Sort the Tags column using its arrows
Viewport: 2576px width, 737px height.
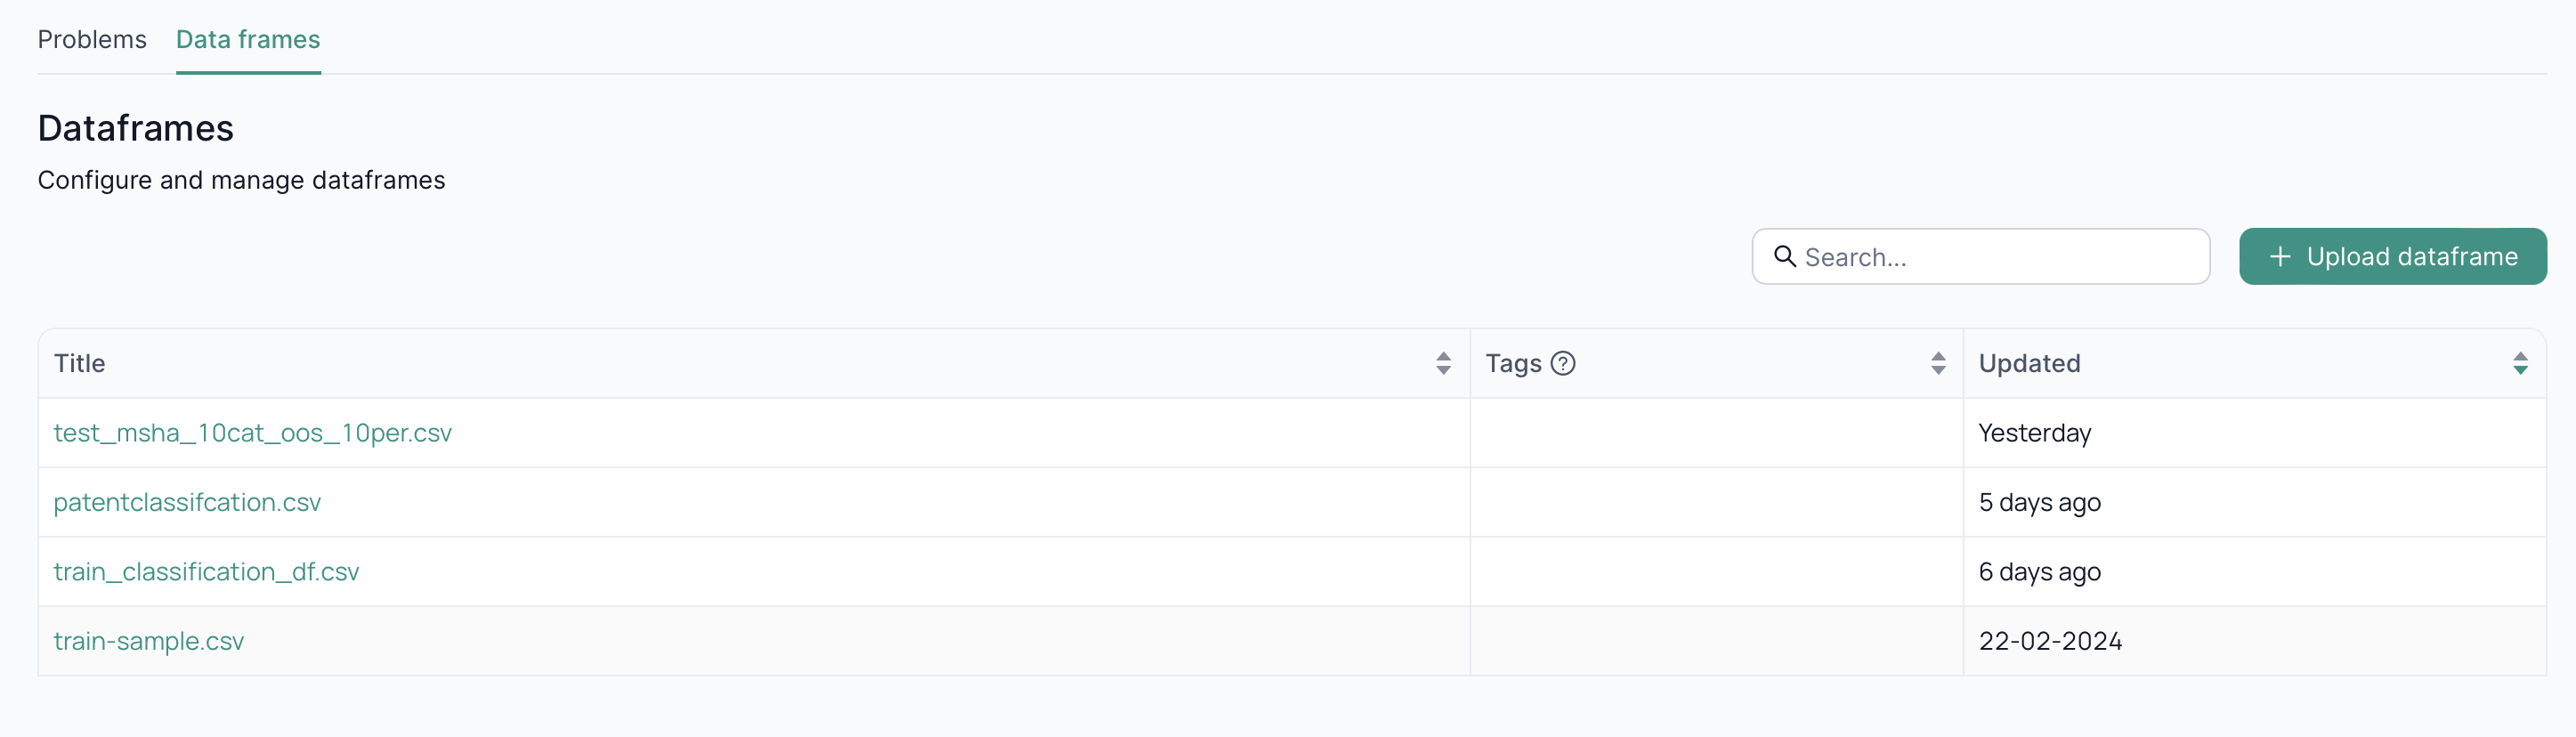[x=1940, y=363]
